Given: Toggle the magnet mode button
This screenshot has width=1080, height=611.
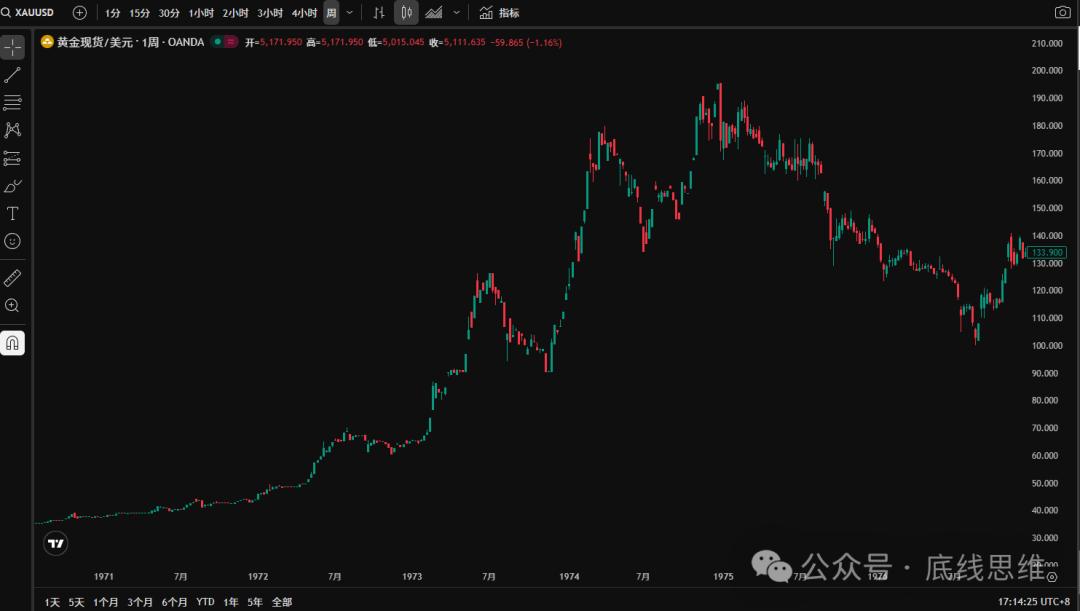Looking at the screenshot, I should click(x=12, y=343).
